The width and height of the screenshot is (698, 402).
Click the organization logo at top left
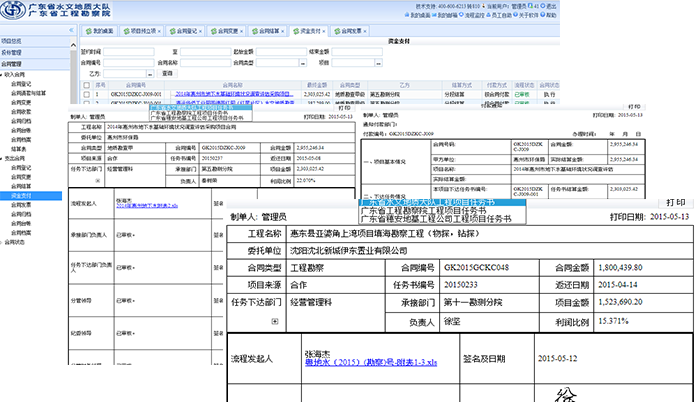pyautogui.click(x=13, y=10)
